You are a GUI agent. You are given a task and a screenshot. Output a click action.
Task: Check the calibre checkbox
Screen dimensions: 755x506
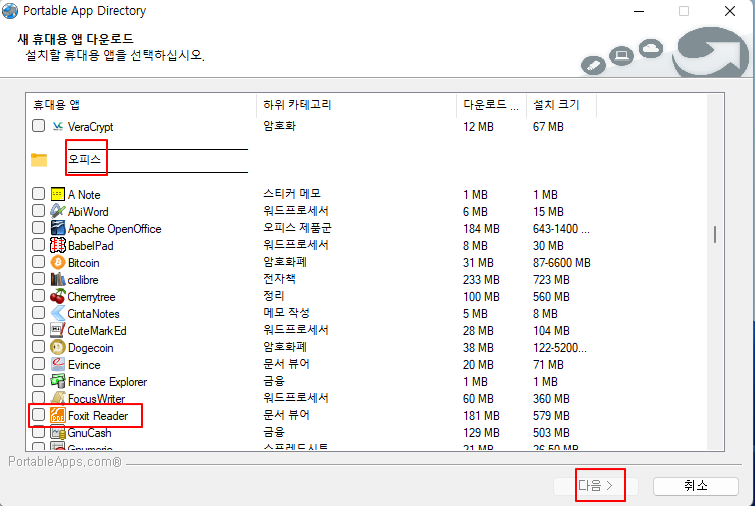click(39, 278)
